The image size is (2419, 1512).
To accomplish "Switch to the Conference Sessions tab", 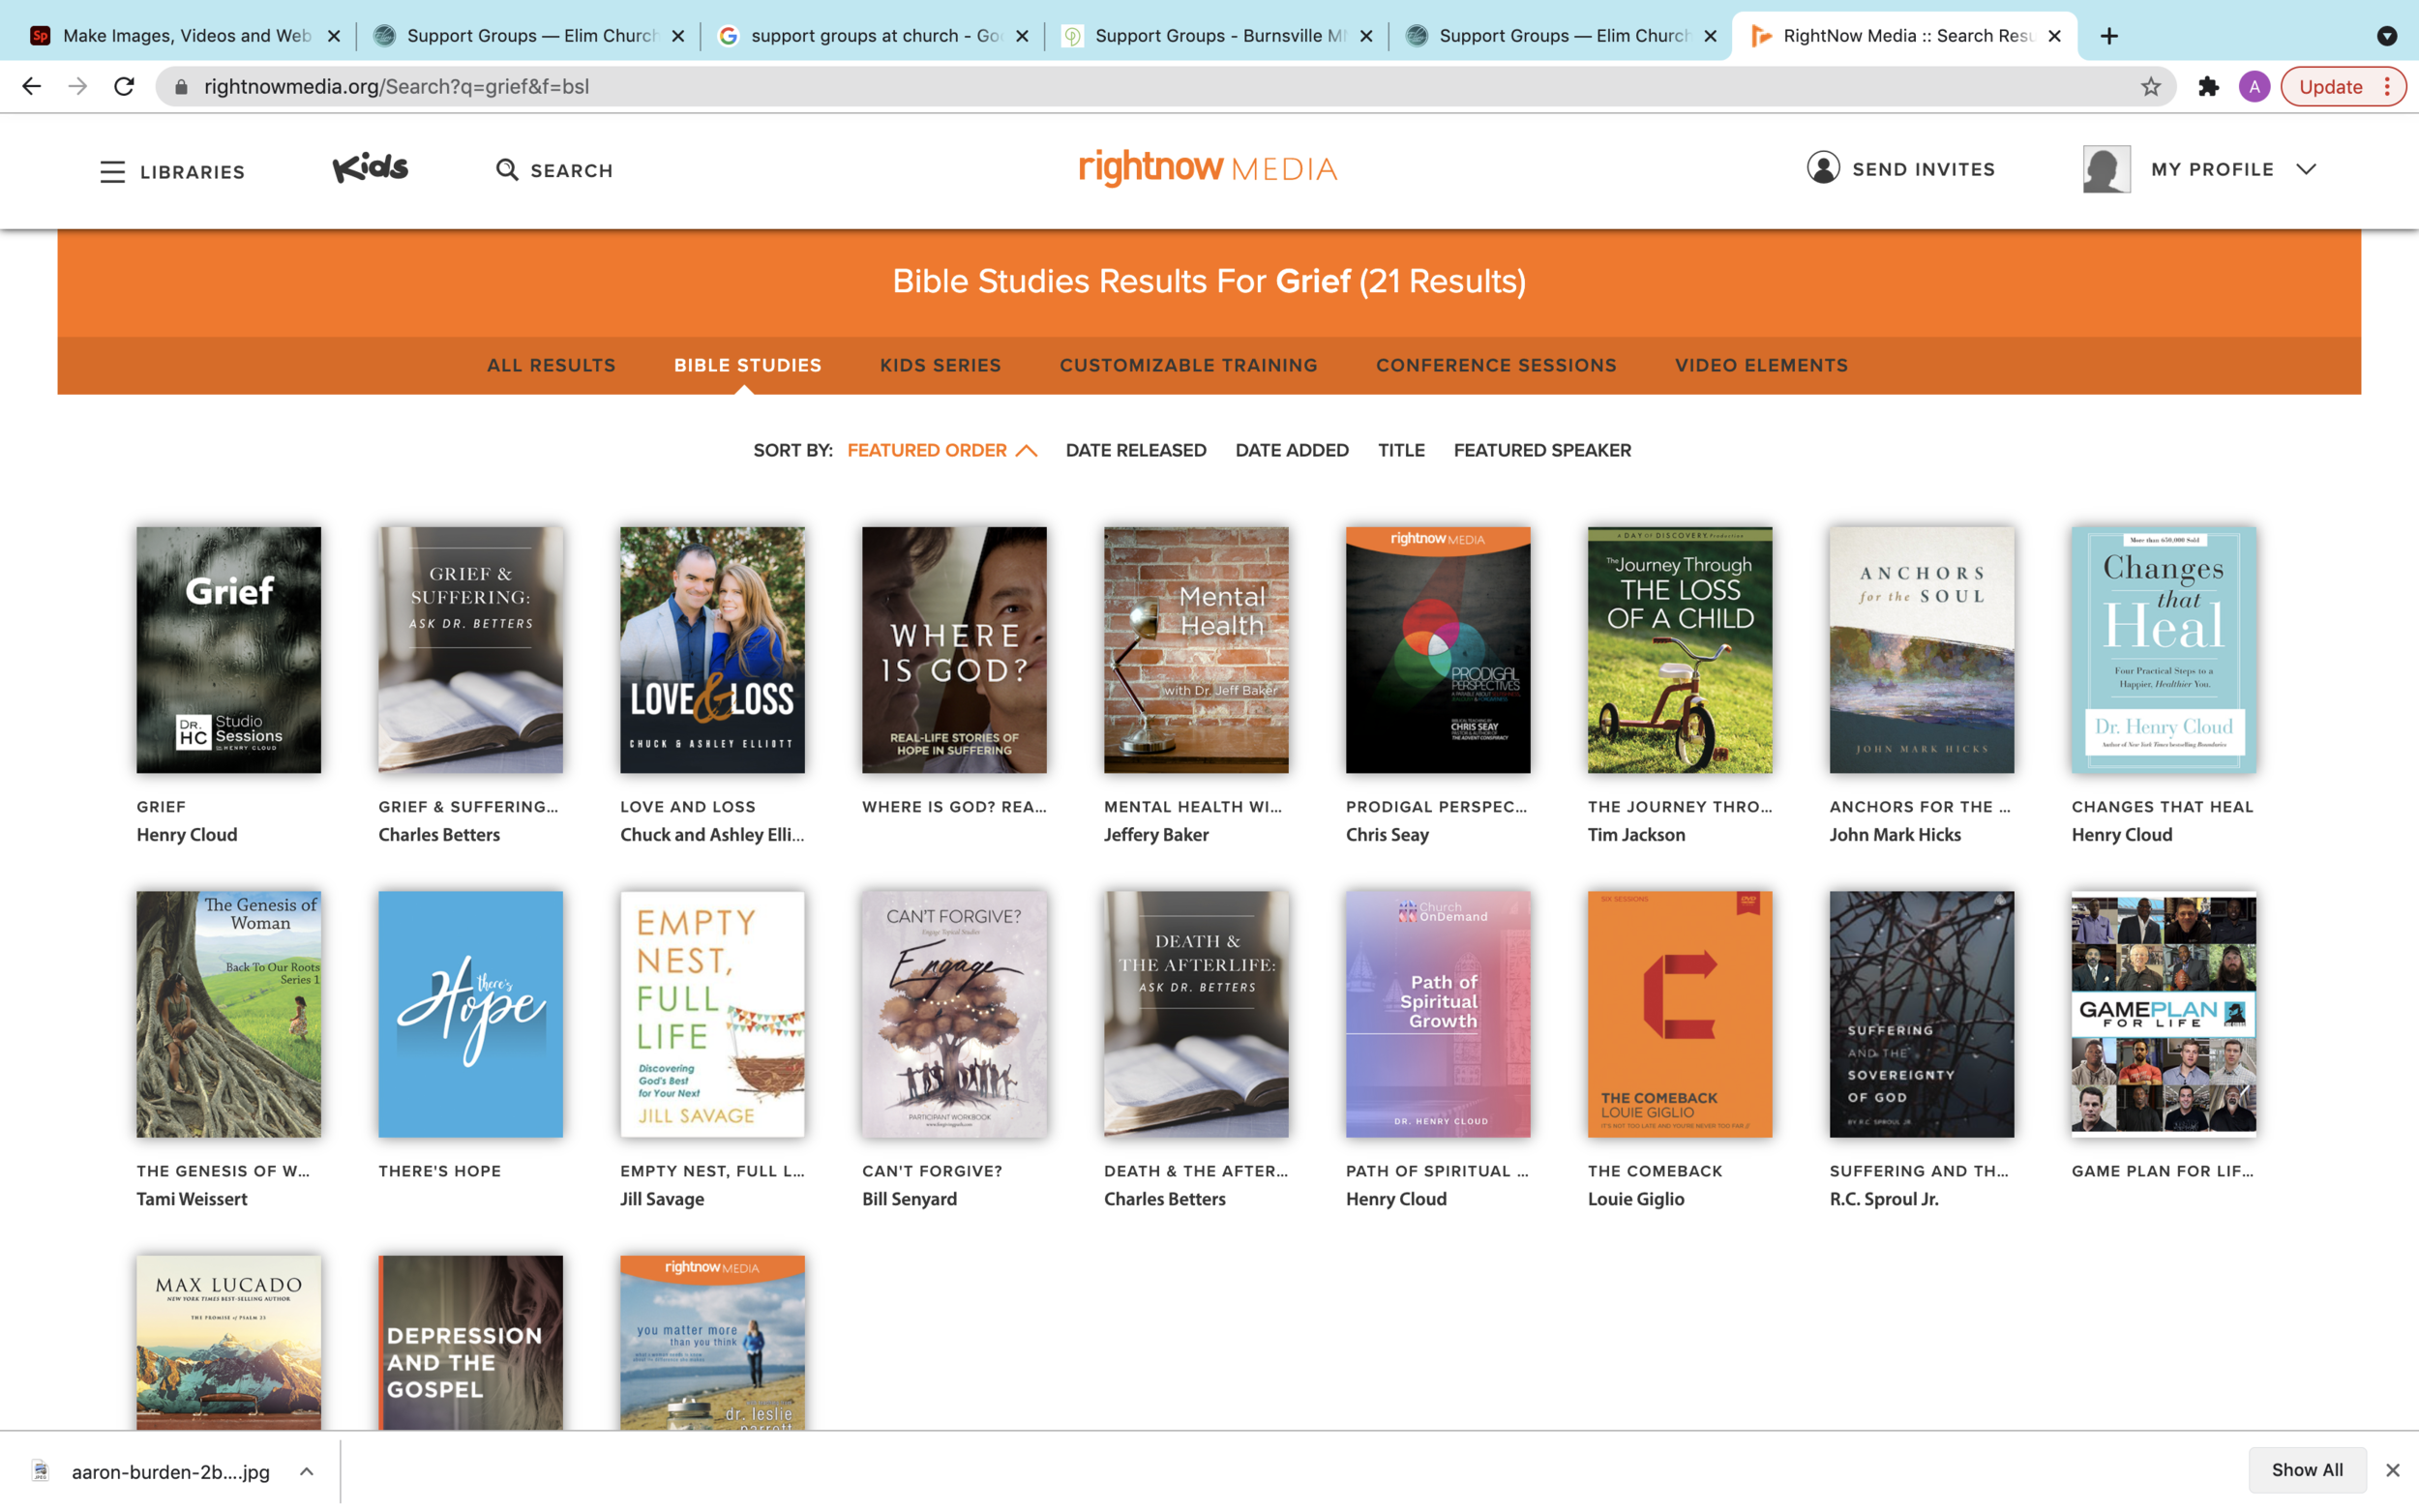I will [1495, 365].
